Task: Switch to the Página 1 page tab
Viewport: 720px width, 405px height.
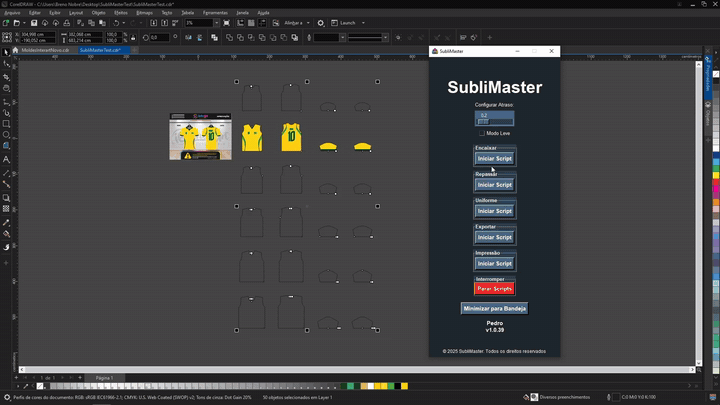Action: [x=104, y=378]
